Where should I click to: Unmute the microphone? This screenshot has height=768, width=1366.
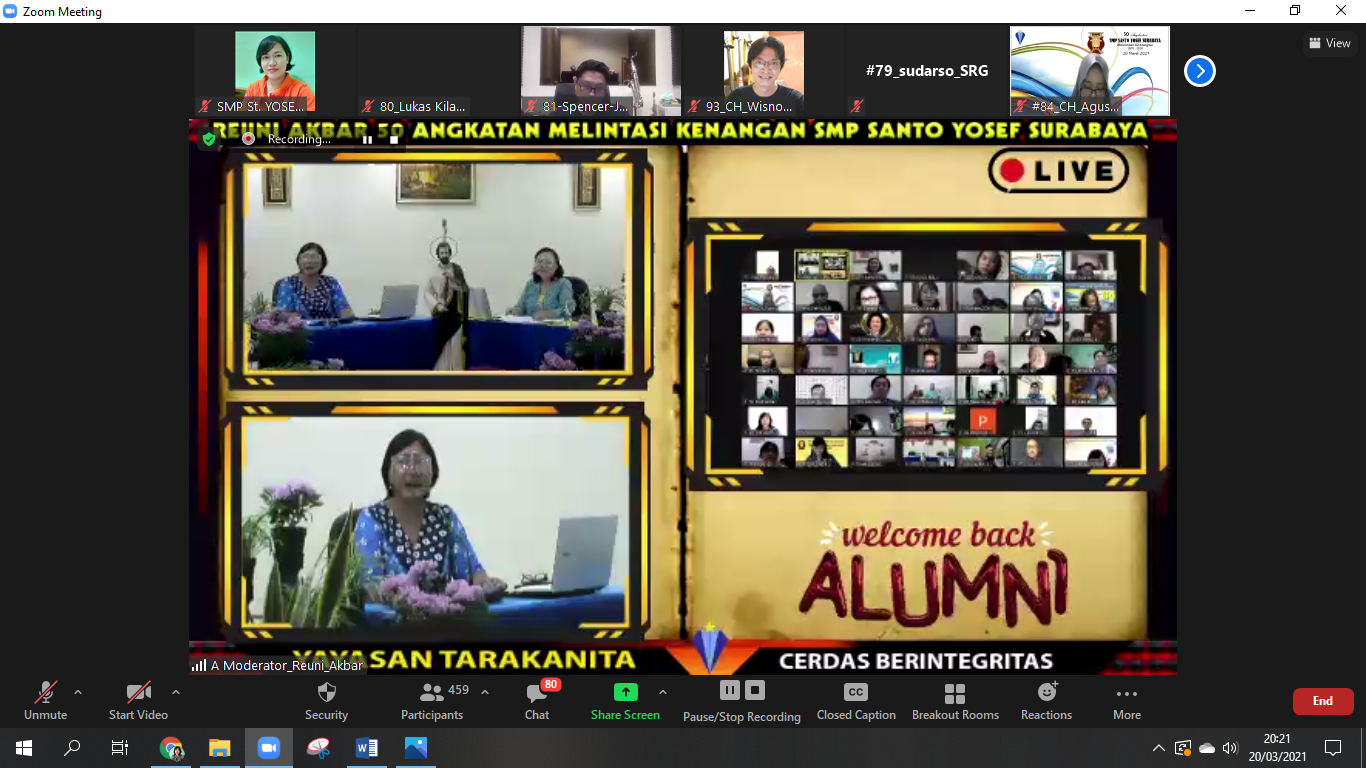[45, 701]
